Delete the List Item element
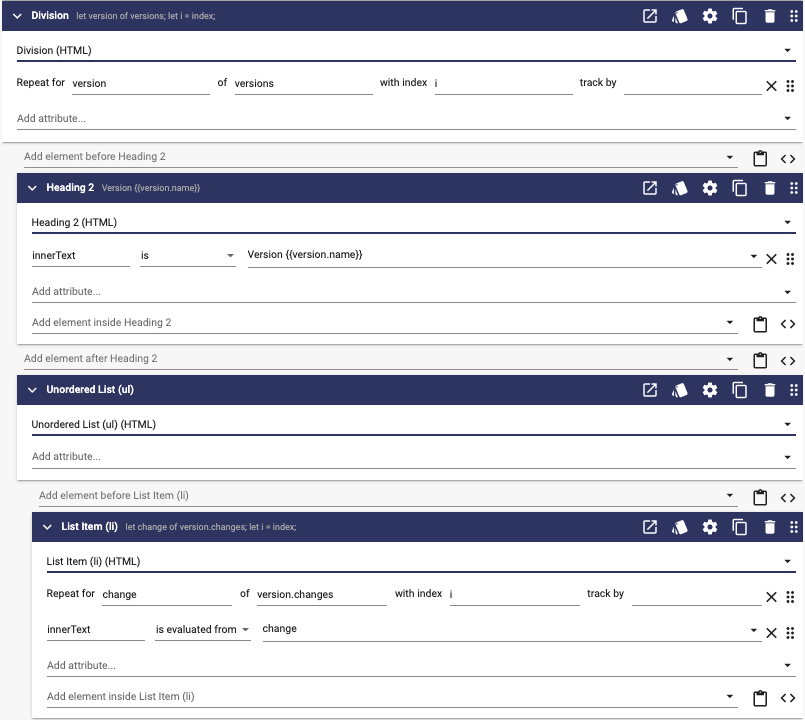 click(770, 527)
